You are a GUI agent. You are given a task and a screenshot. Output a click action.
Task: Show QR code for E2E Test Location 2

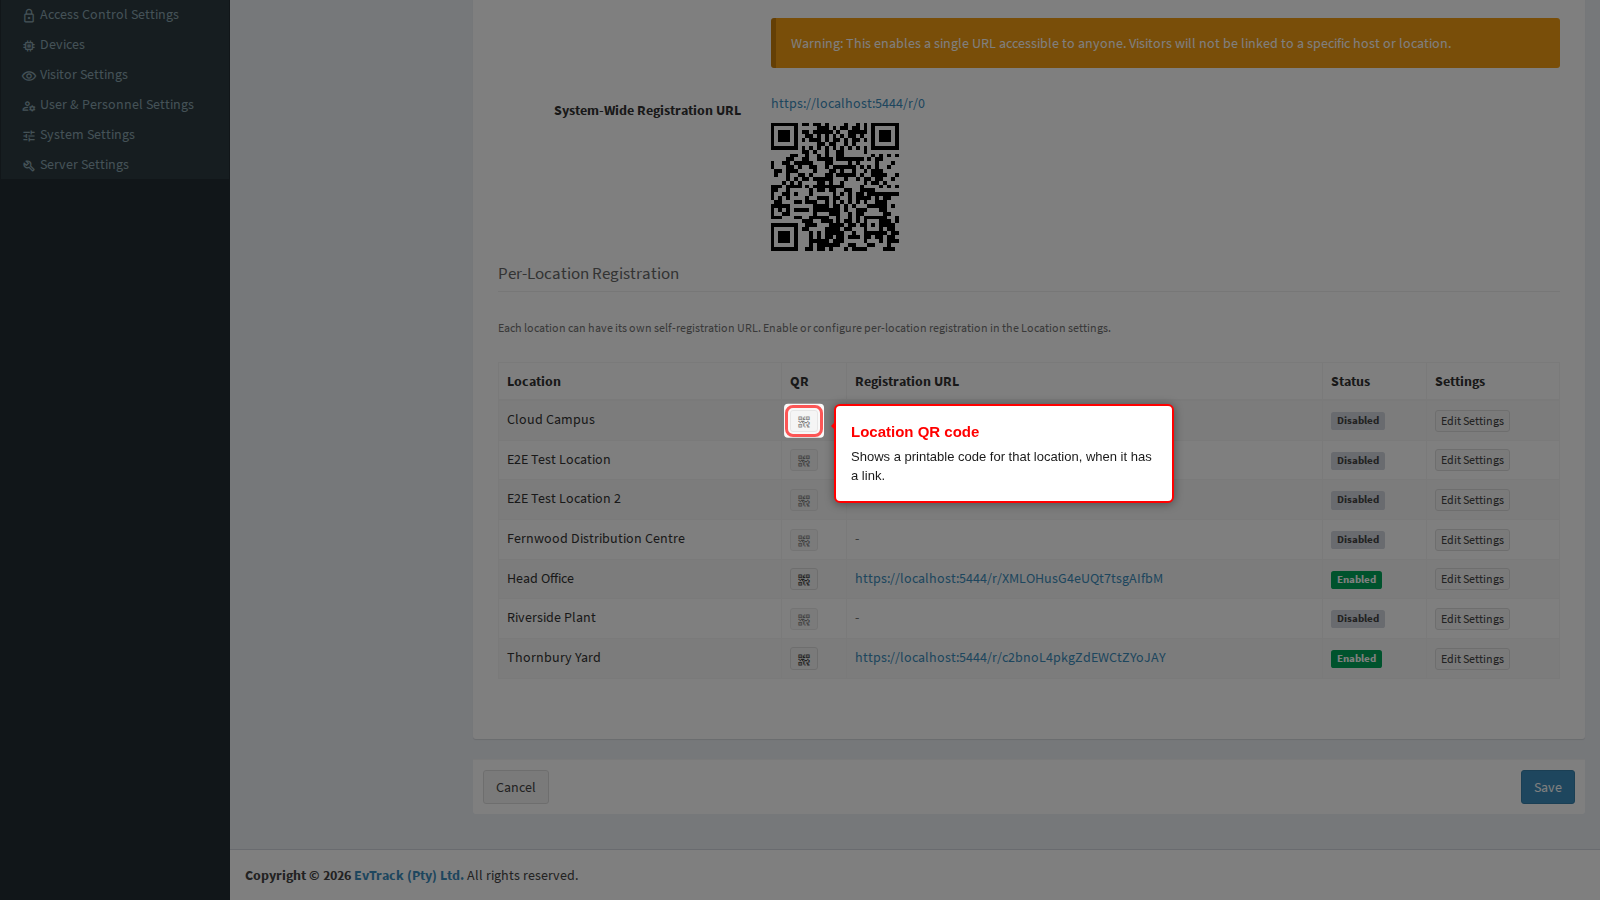pos(804,500)
